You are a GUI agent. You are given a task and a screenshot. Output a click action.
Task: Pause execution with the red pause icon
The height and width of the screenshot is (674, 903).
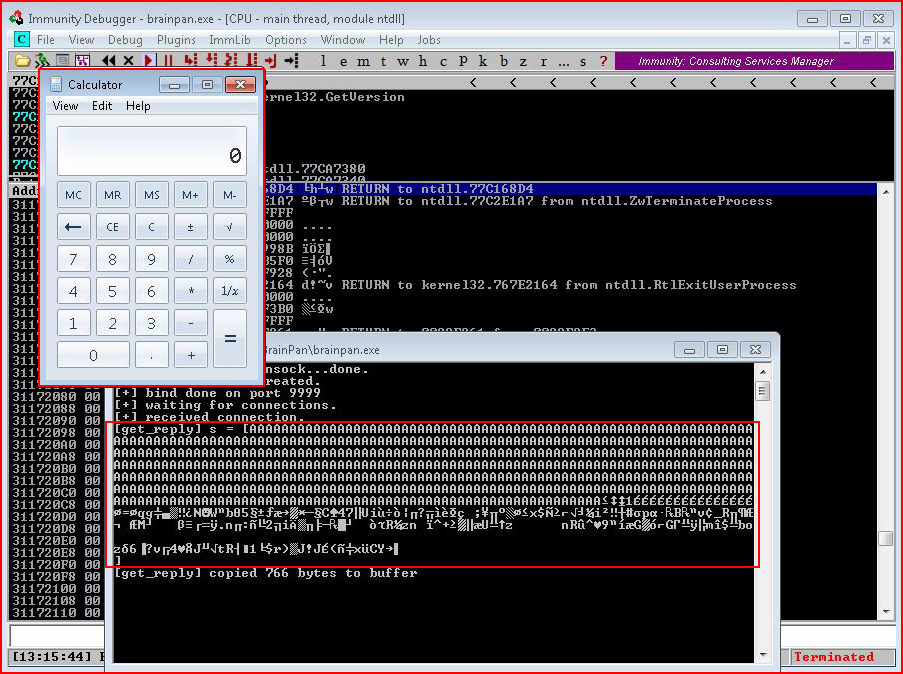168,60
